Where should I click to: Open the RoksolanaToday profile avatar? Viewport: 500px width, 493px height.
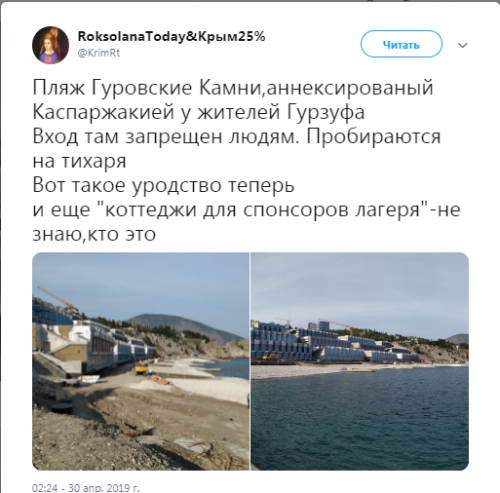pos(51,45)
